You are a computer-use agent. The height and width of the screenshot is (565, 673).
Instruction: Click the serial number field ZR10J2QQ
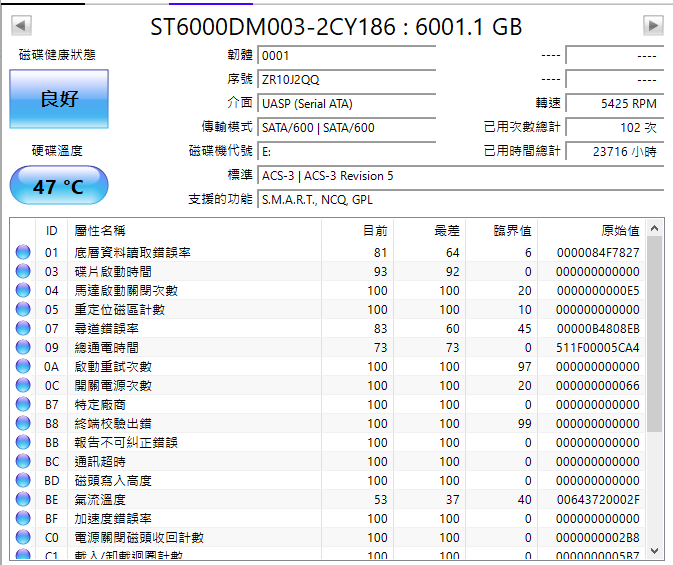(347, 79)
